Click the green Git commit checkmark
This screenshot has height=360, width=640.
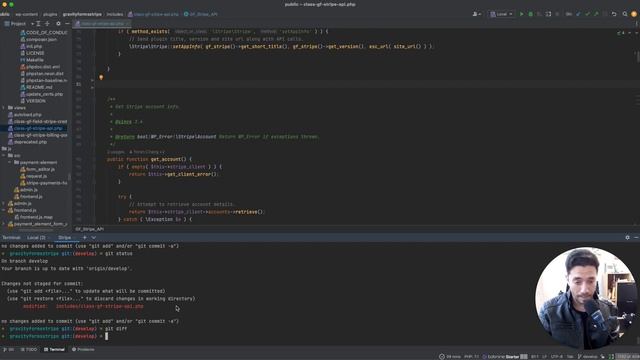[587, 14]
